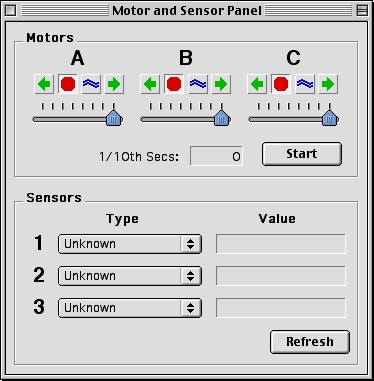
Task: Choose float mode for motor C
Action: pyautogui.click(x=305, y=84)
